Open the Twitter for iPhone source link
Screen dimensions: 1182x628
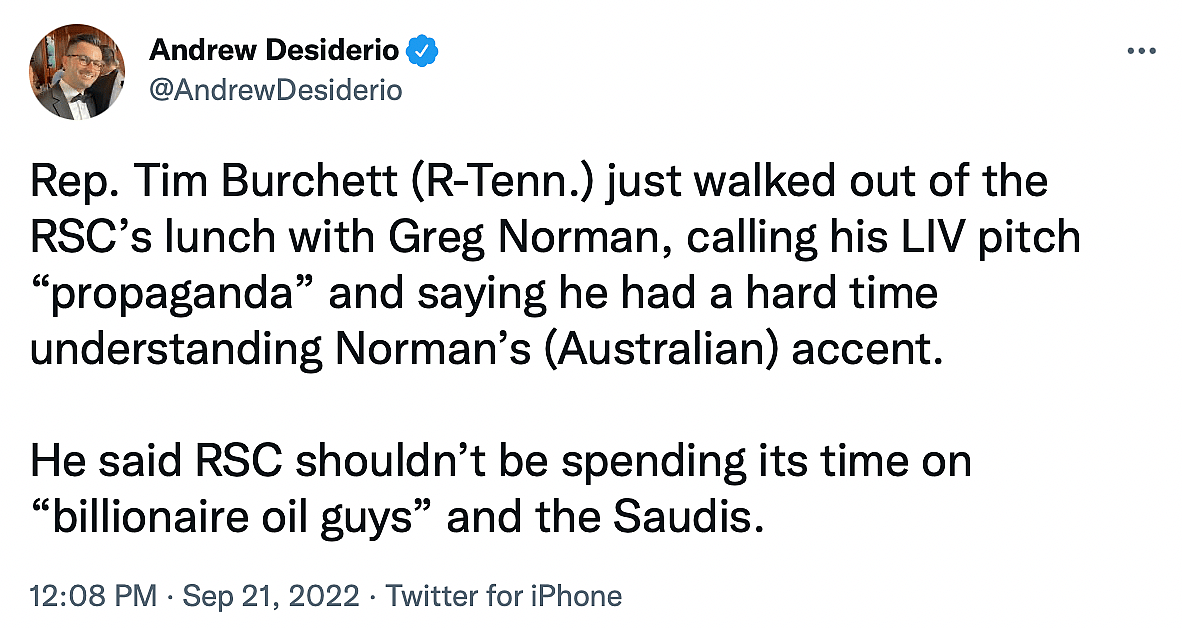coord(504,597)
